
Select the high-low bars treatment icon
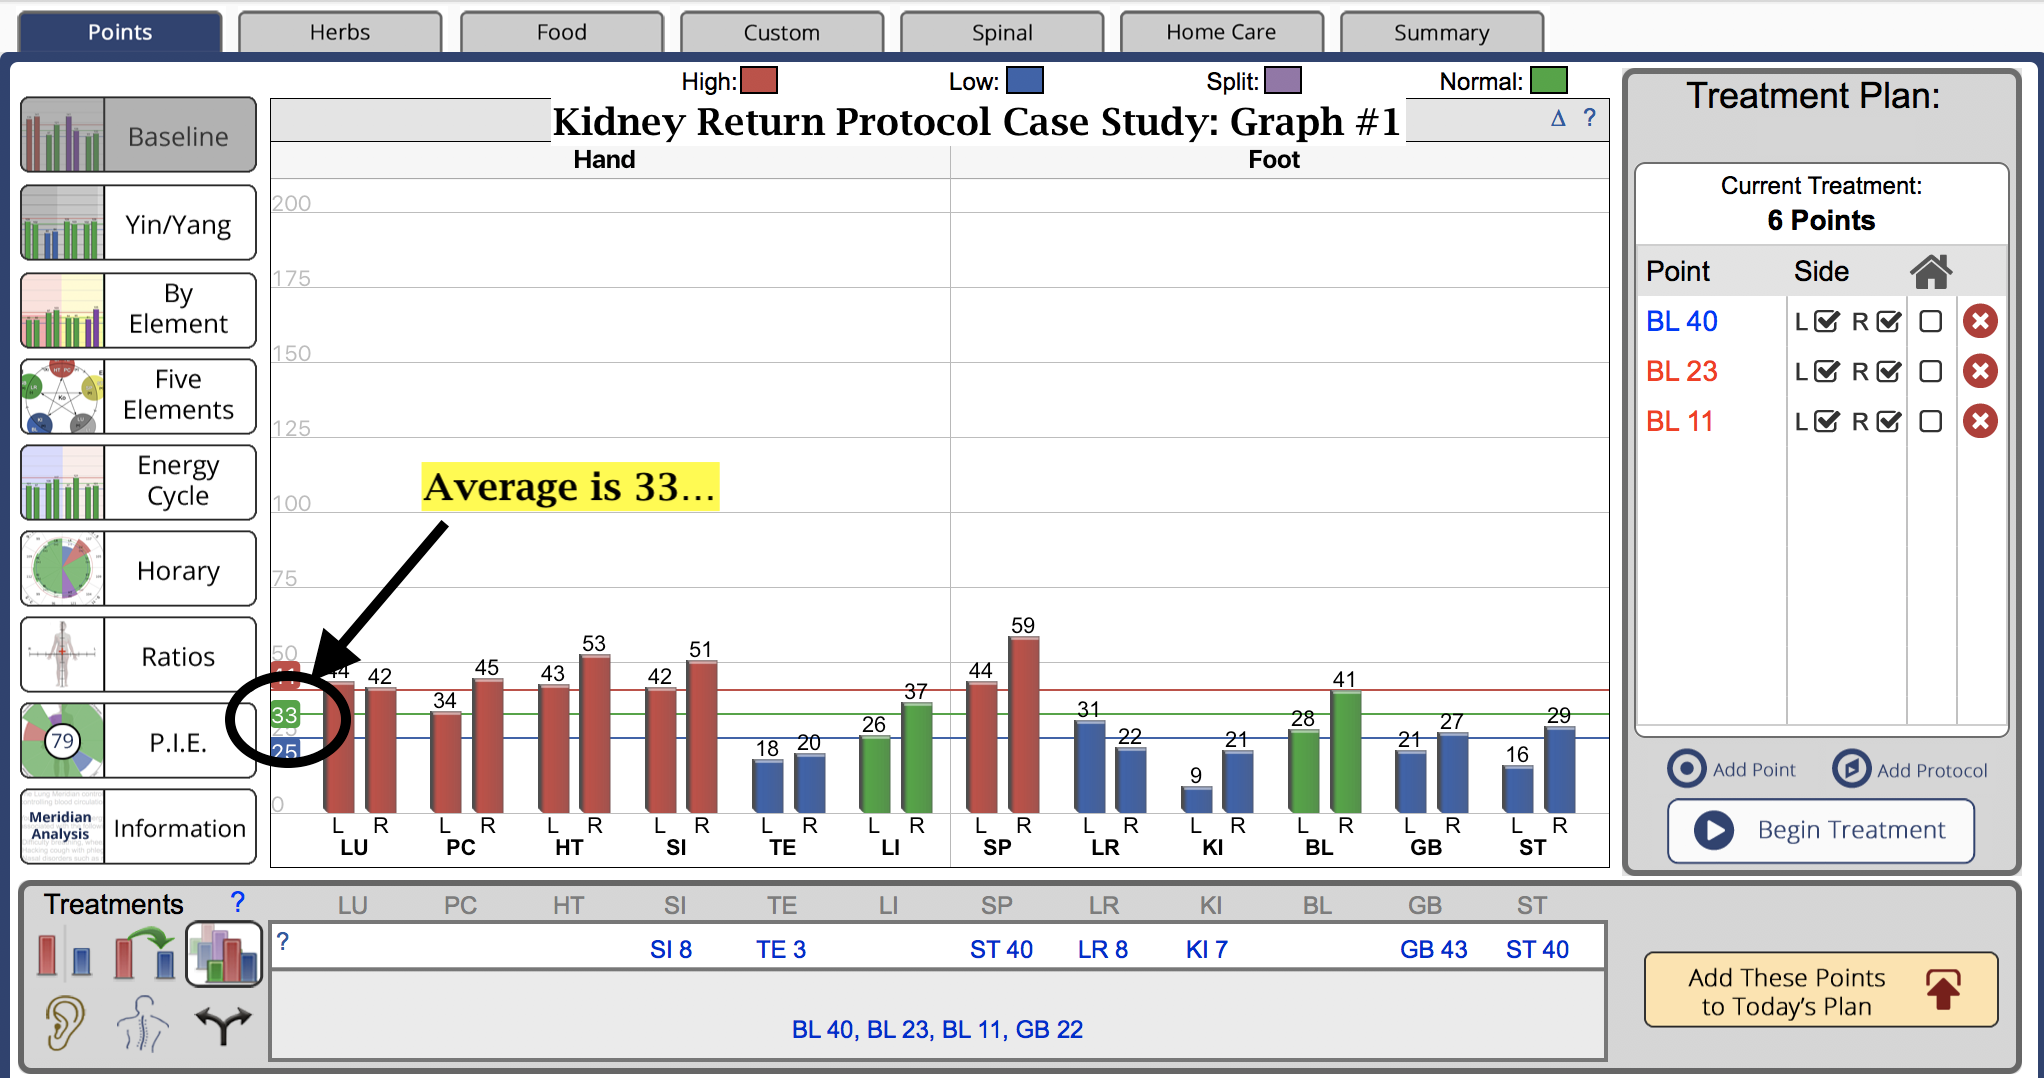pyautogui.click(x=65, y=954)
